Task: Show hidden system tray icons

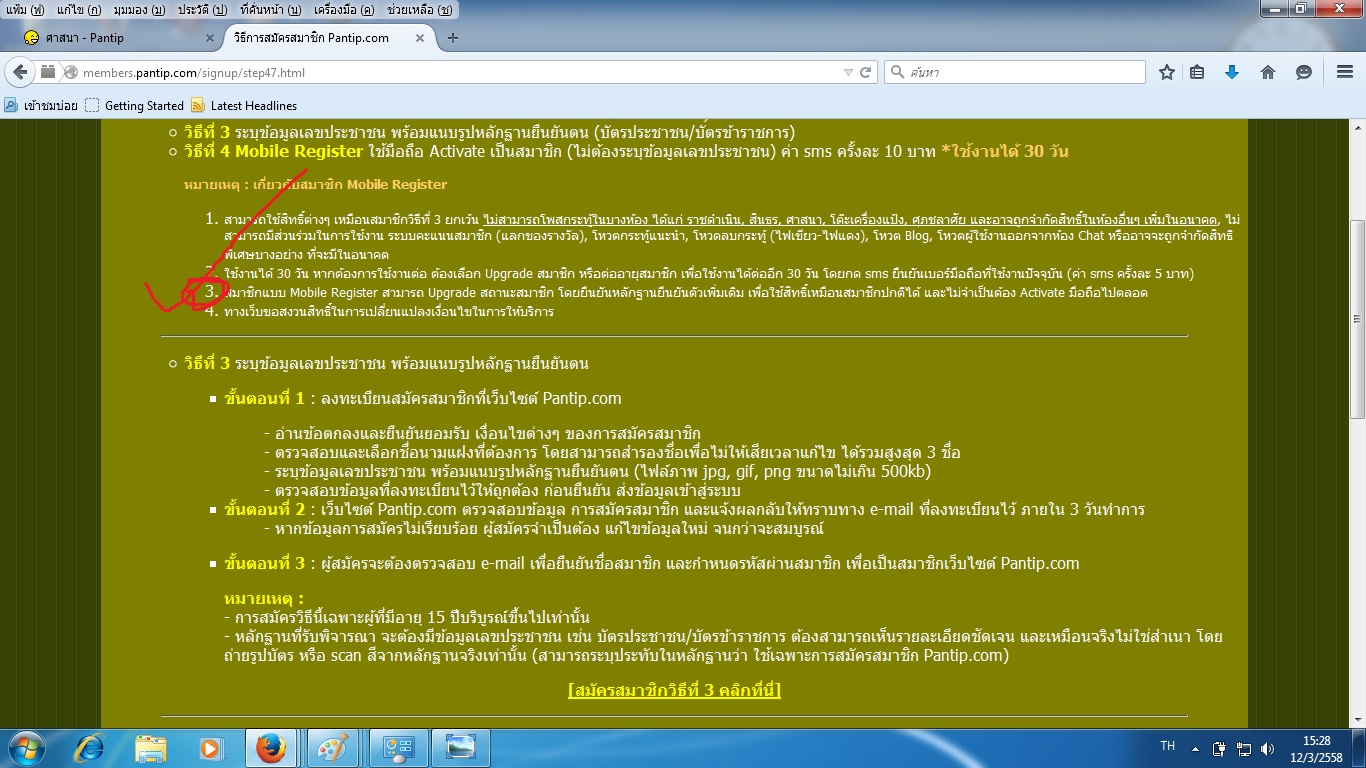Action: (x=1196, y=748)
